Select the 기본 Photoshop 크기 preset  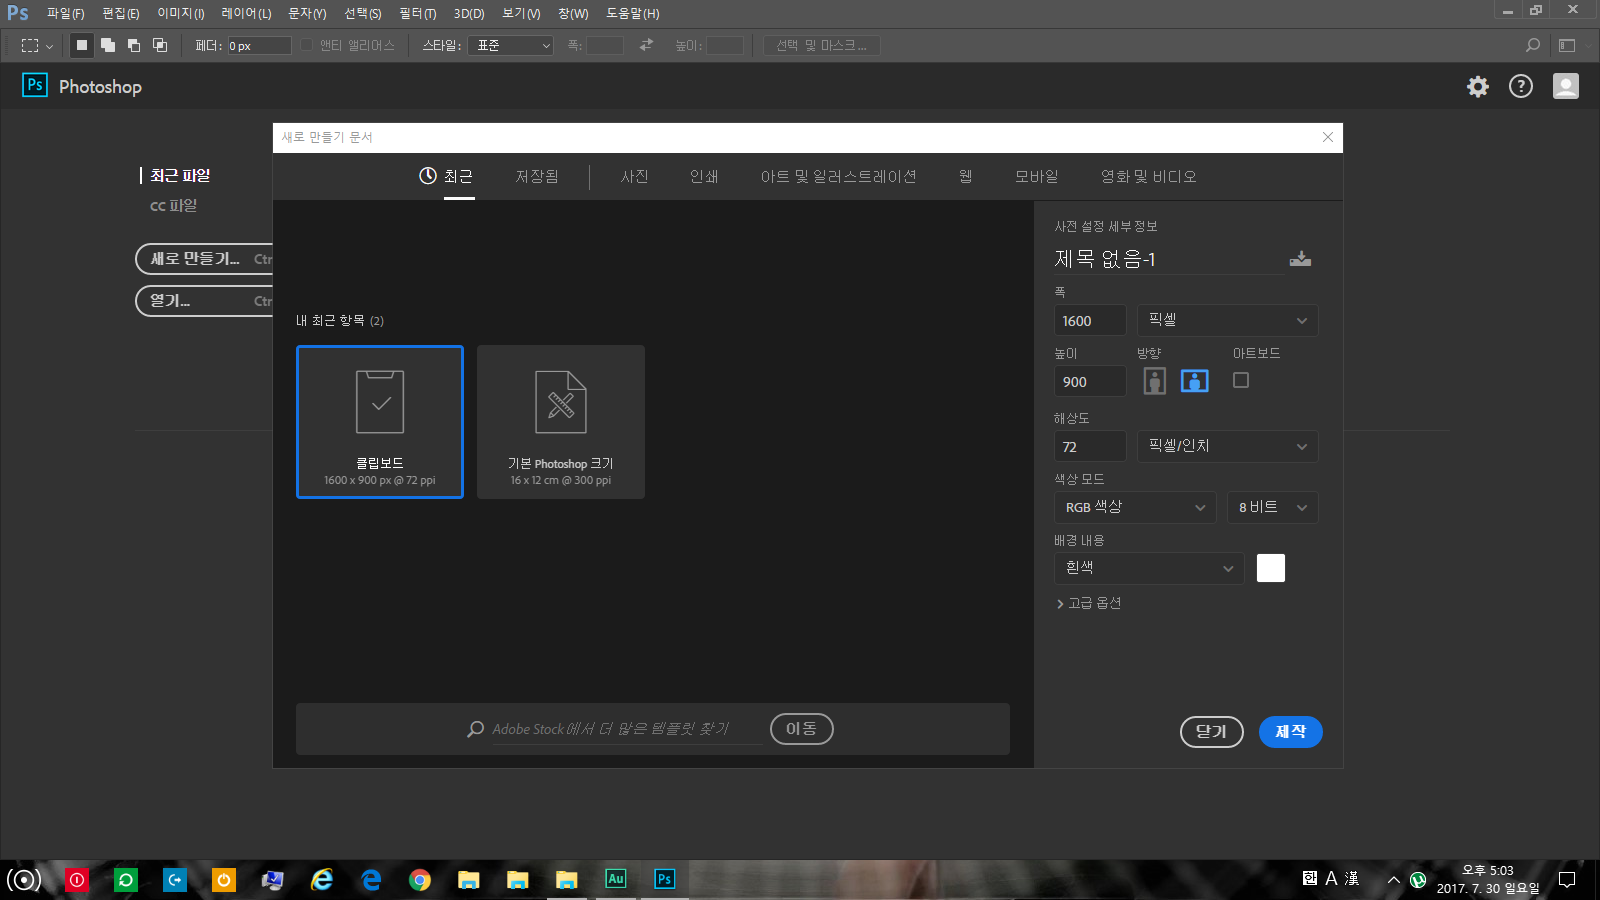point(561,422)
